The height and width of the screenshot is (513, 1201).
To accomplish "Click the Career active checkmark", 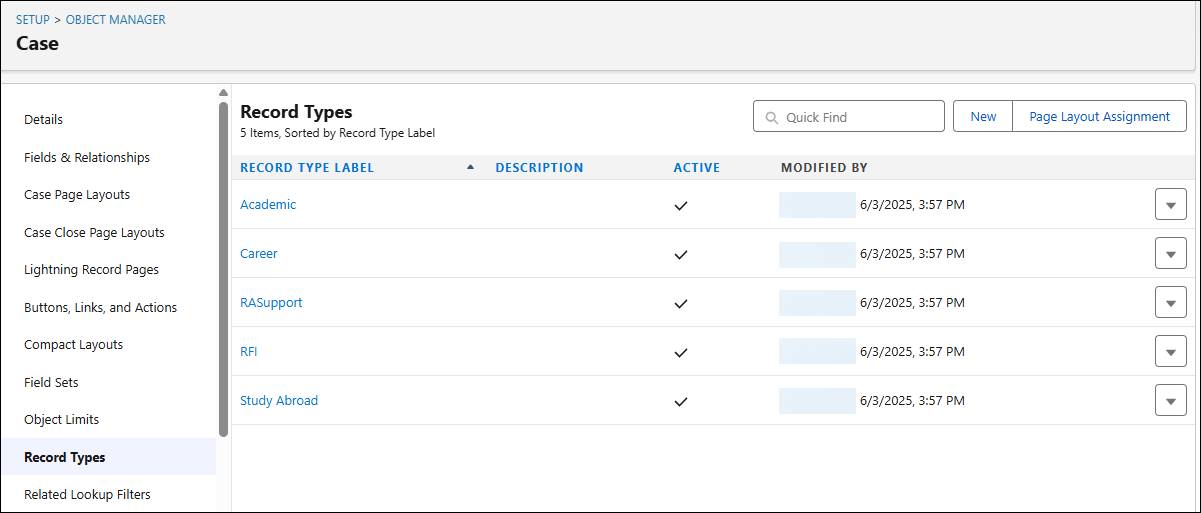I will [x=681, y=254].
